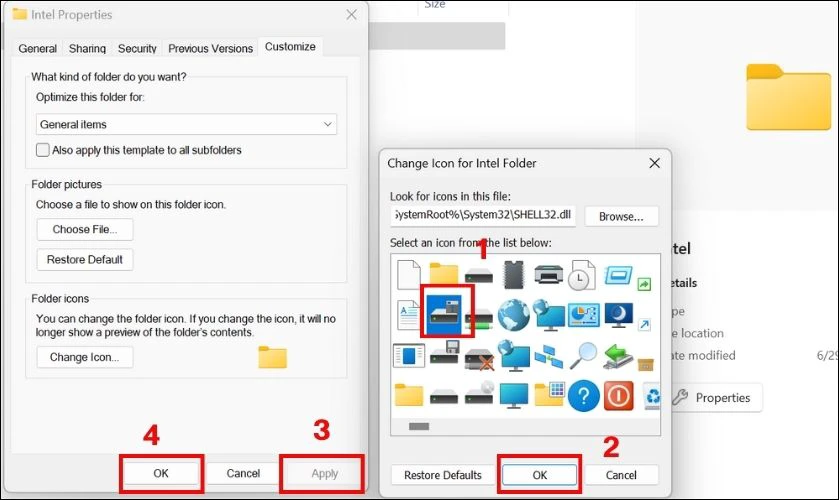The width and height of the screenshot is (840, 500).
Task: Click the SHELL32.dll file path field
Action: click(x=483, y=215)
